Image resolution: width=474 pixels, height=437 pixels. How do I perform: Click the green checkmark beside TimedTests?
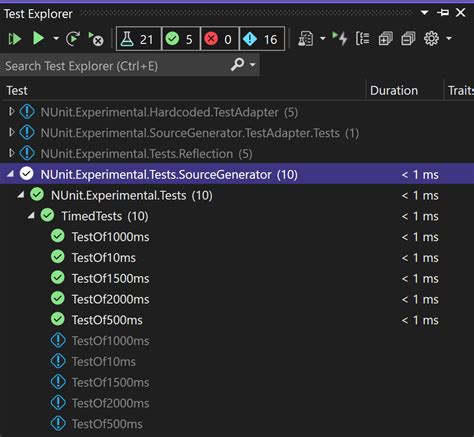tap(47, 215)
